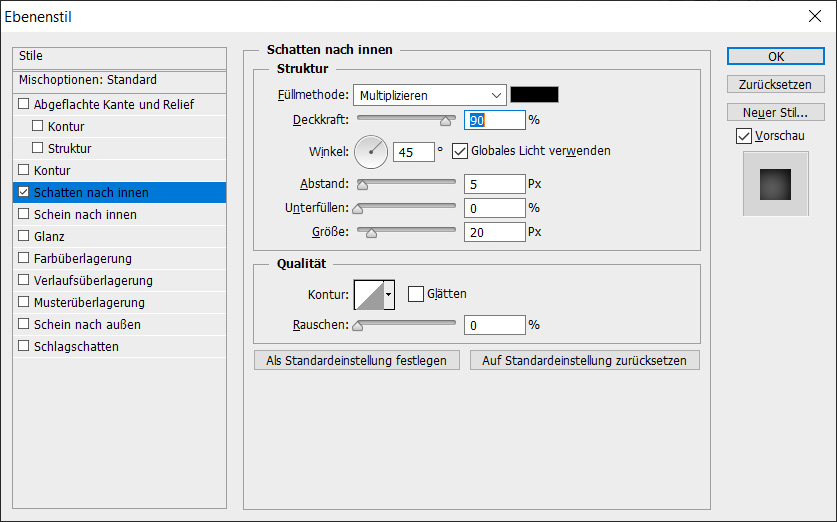Click into the Größe value field
This screenshot has height=522, width=837.
coord(494,232)
